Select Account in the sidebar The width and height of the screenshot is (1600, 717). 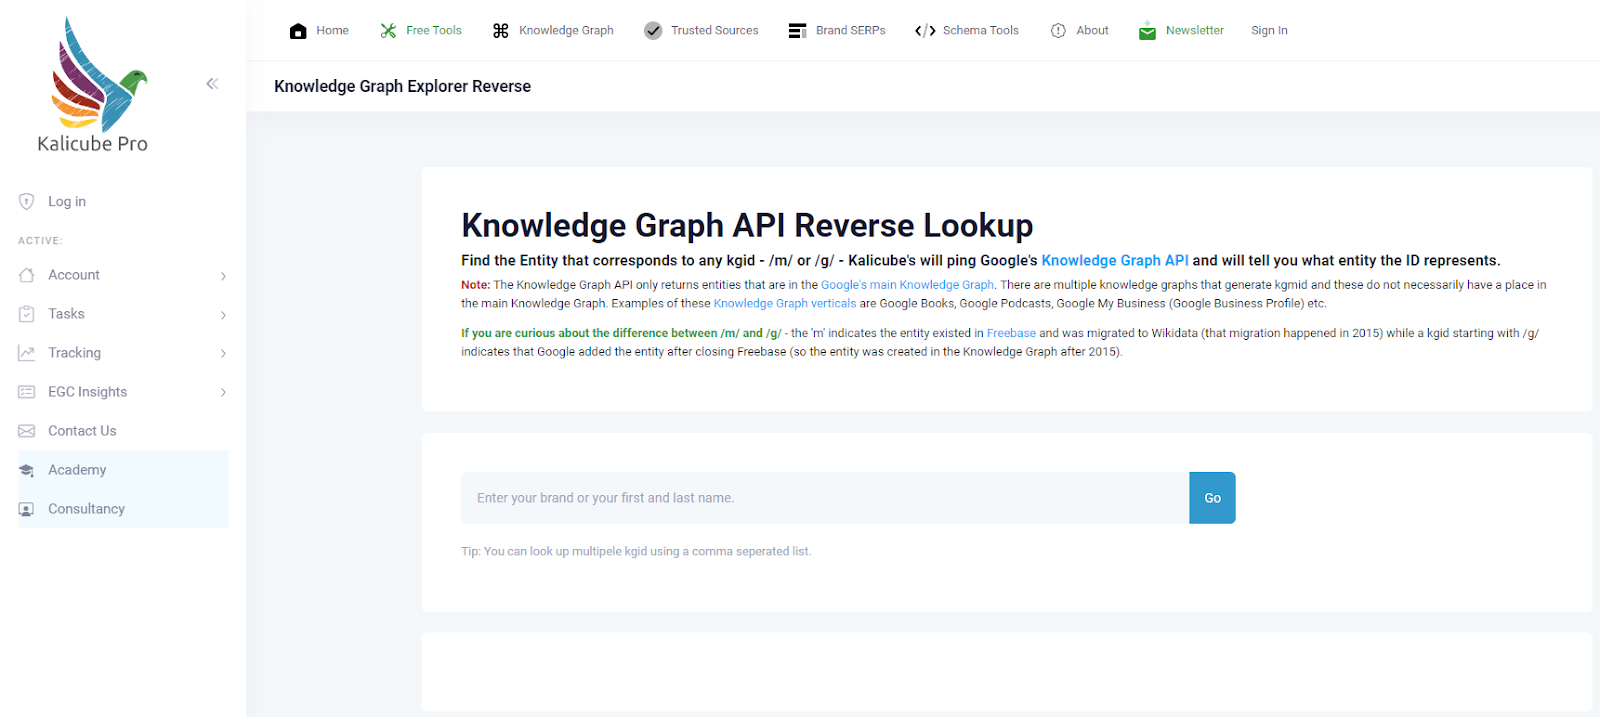click(x=74, y=275)
